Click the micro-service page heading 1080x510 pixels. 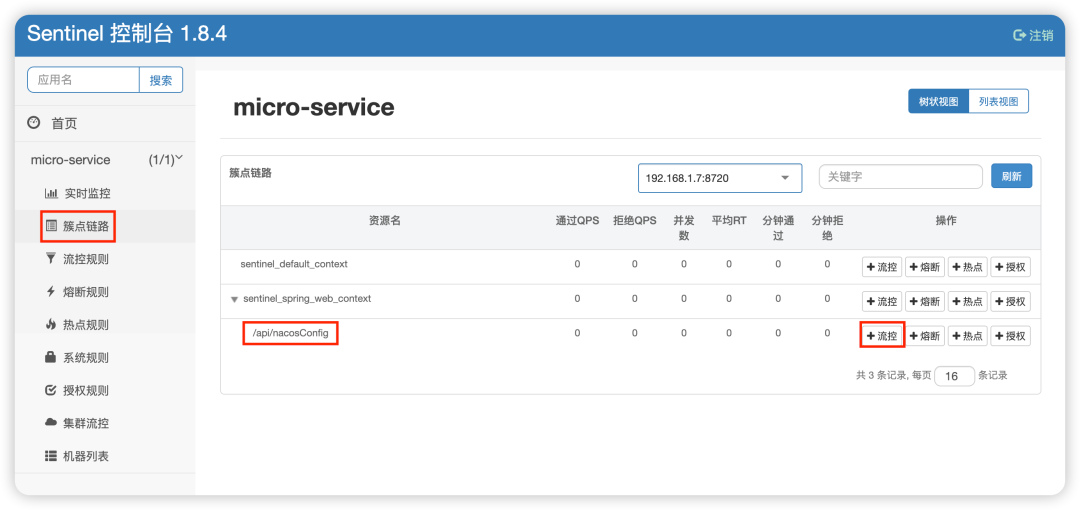[314, 108]
